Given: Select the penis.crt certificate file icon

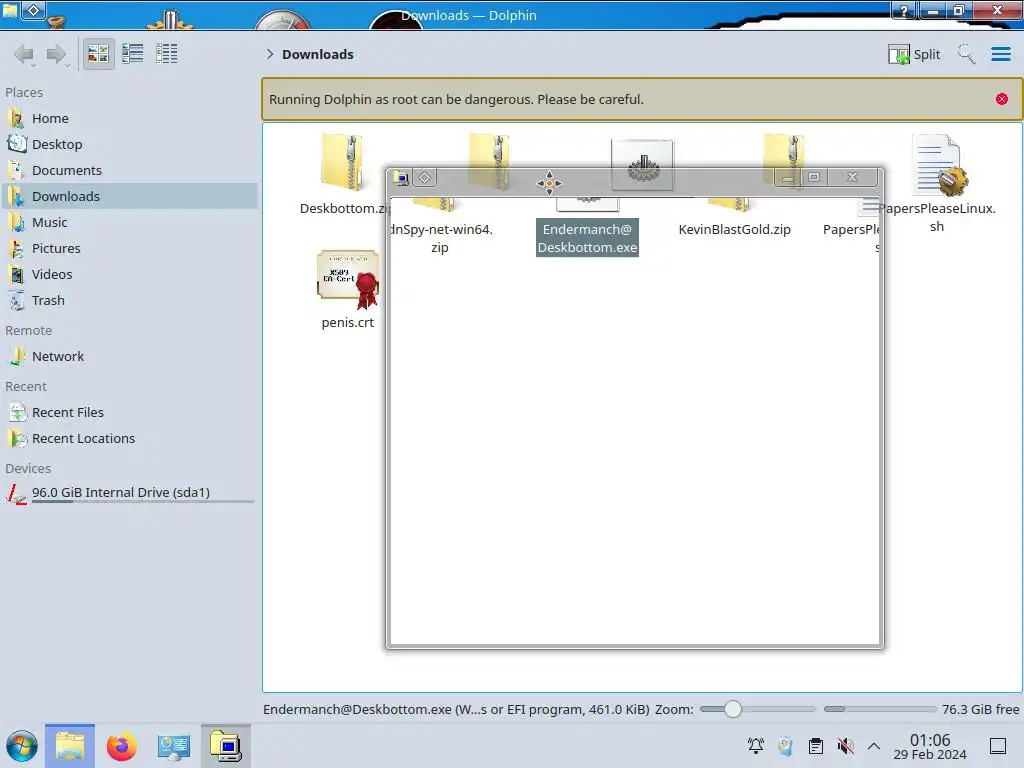Looking at the screenshot, I should (348, 279).
